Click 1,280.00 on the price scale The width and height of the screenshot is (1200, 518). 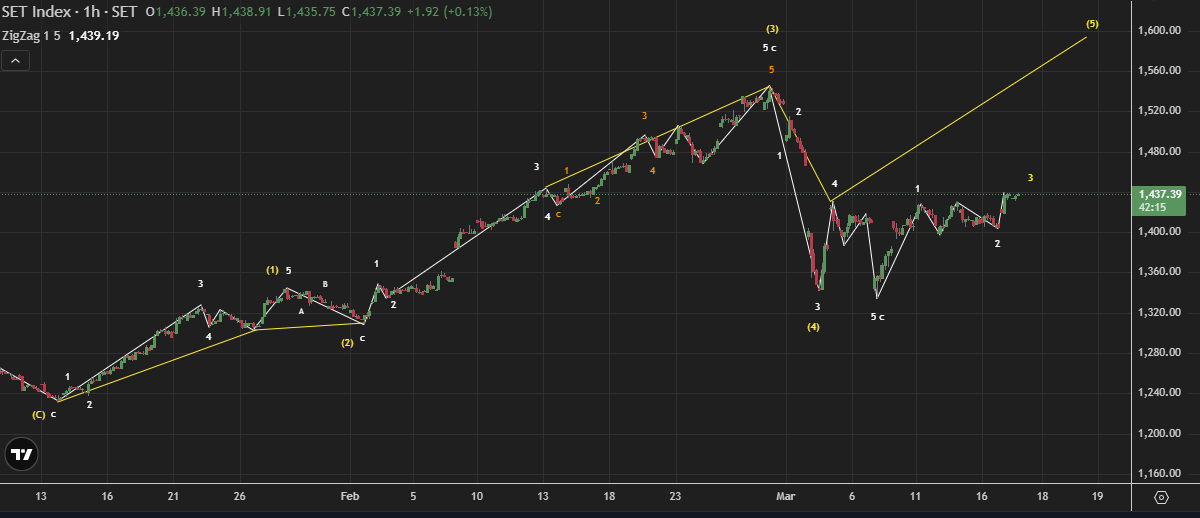click(1160, 353)
